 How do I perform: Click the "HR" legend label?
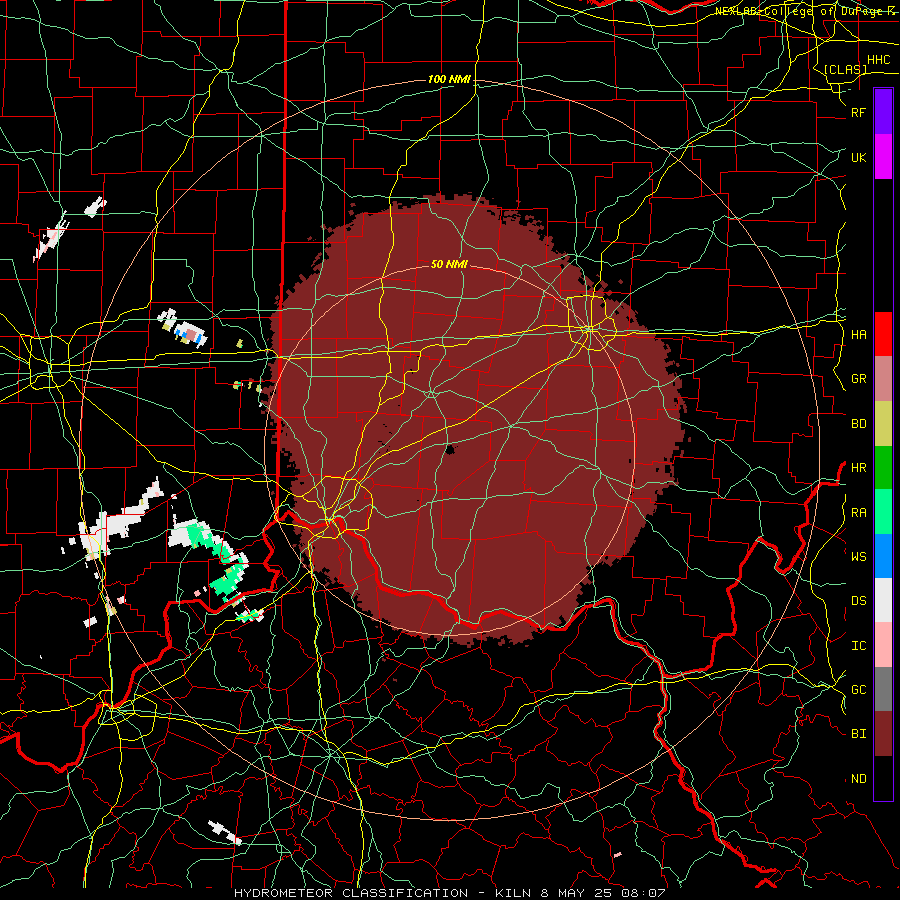pos(858,468)
